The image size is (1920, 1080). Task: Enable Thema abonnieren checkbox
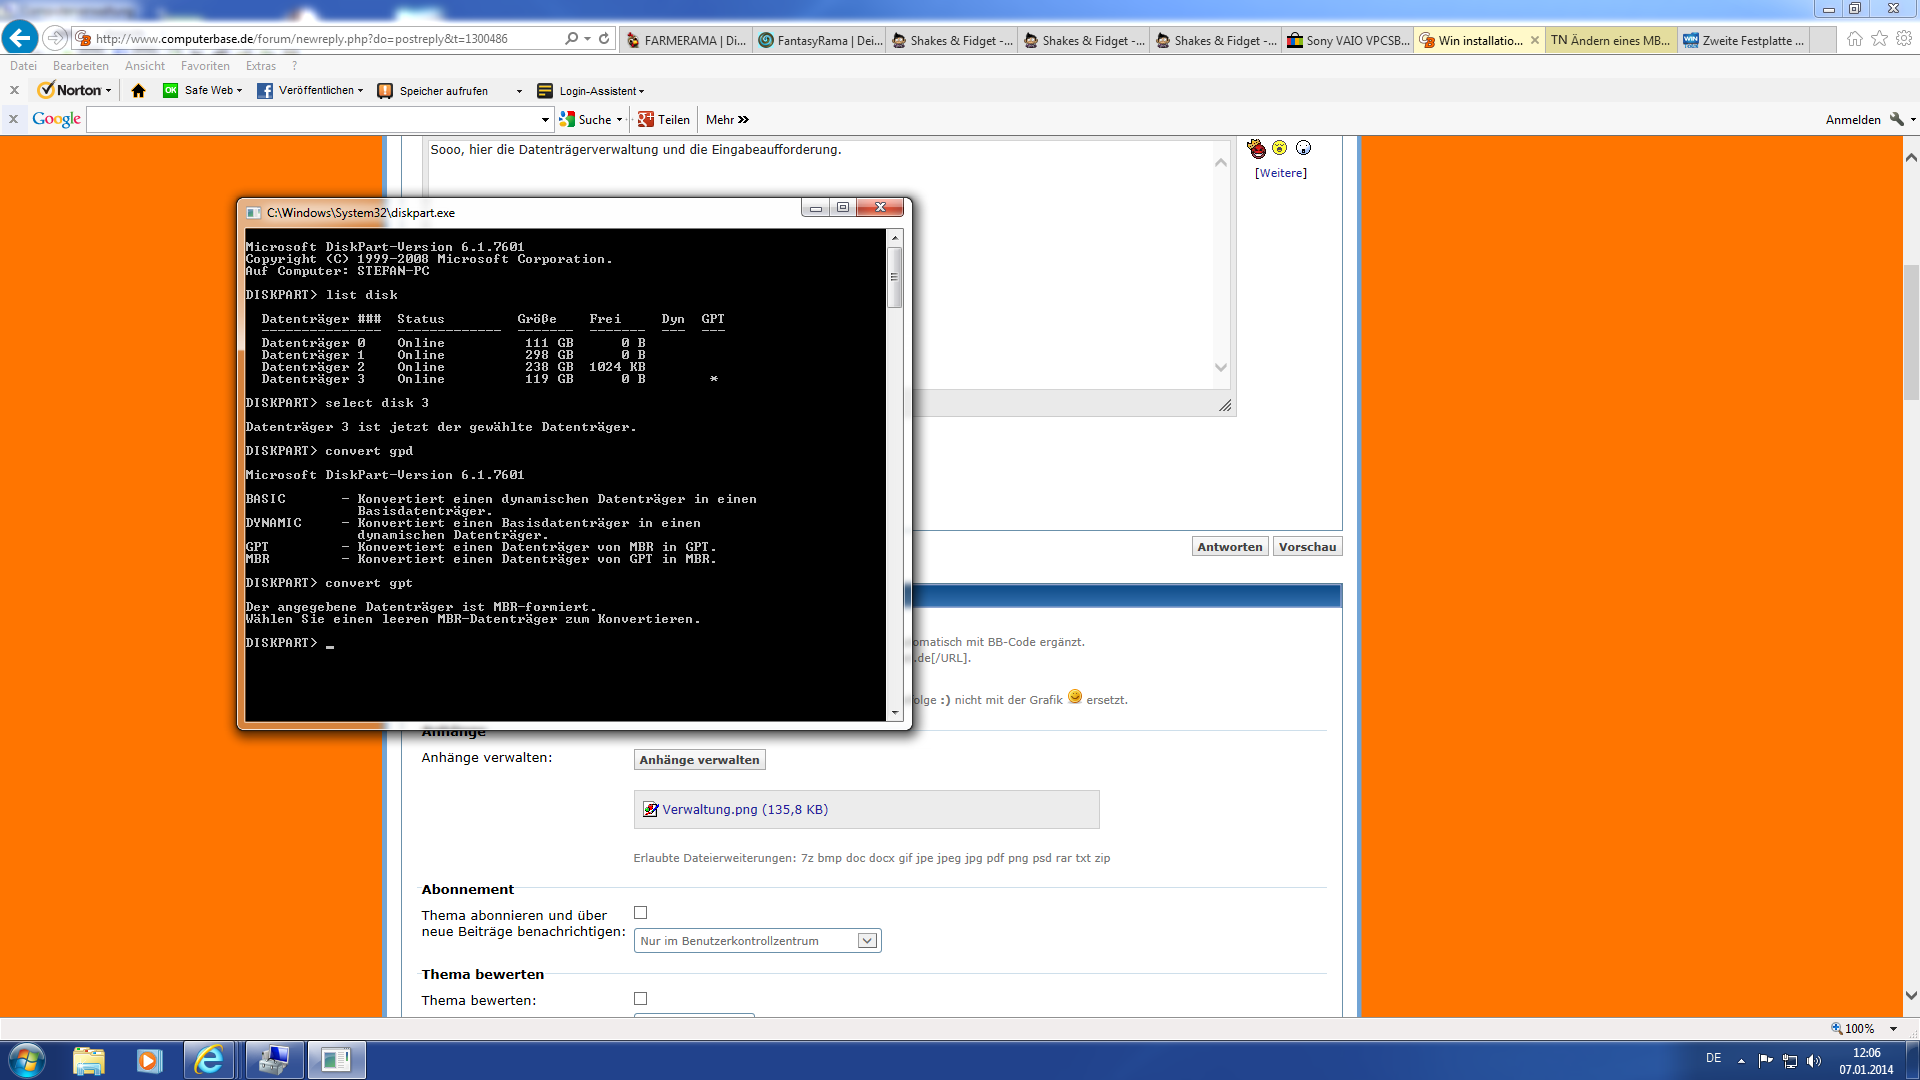641,913
